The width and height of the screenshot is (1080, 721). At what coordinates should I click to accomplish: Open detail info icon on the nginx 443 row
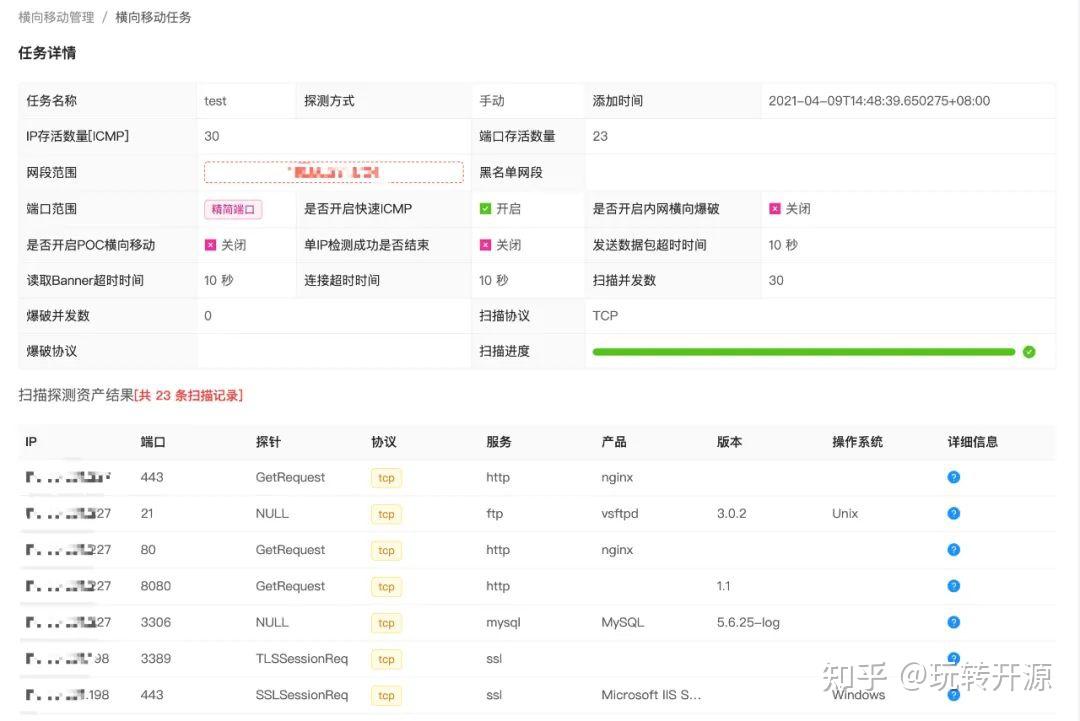(953, 477)
